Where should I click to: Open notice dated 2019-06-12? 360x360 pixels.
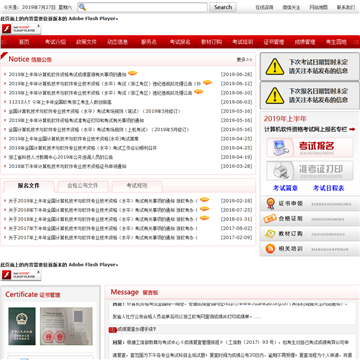(x=105, y=84)
